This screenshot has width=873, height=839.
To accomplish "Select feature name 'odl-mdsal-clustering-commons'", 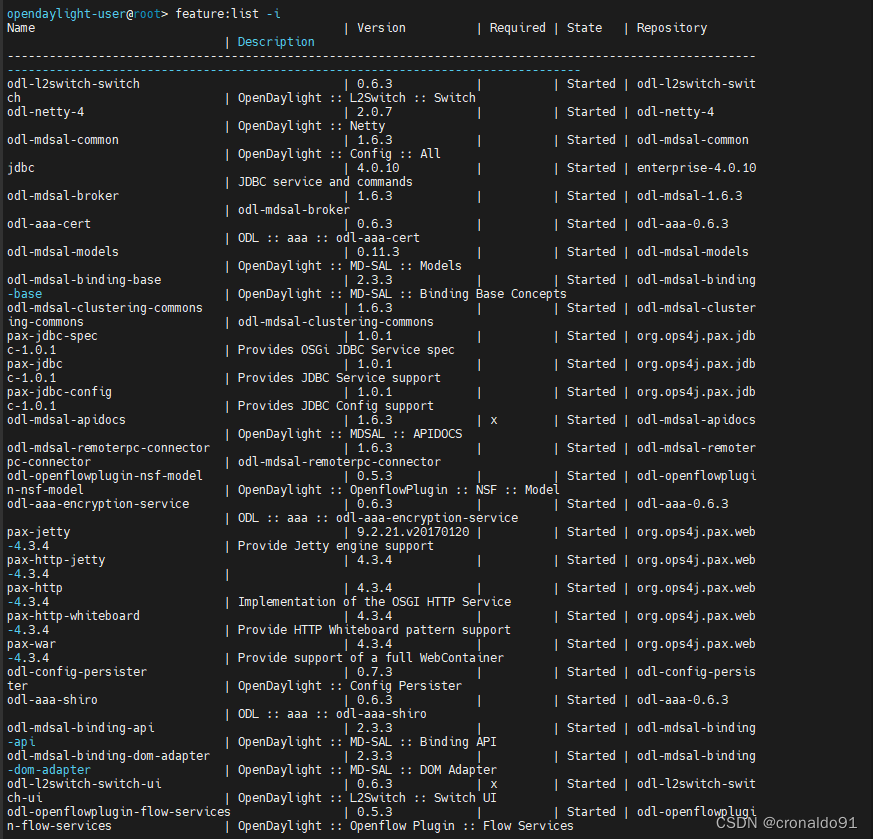I will click(105, 308).
